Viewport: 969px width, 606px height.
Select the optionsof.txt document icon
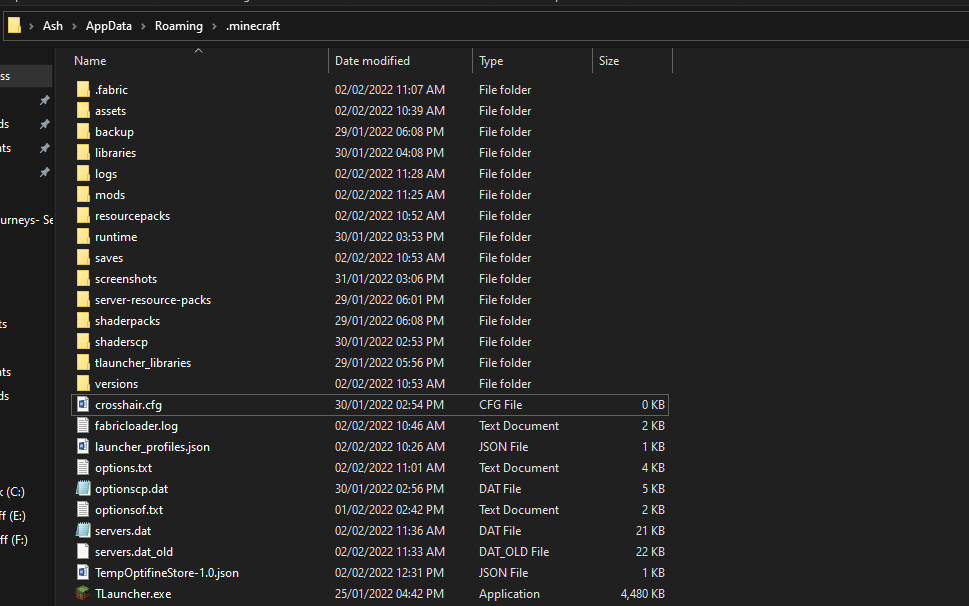pyautogui.click(x=83, y=510)
